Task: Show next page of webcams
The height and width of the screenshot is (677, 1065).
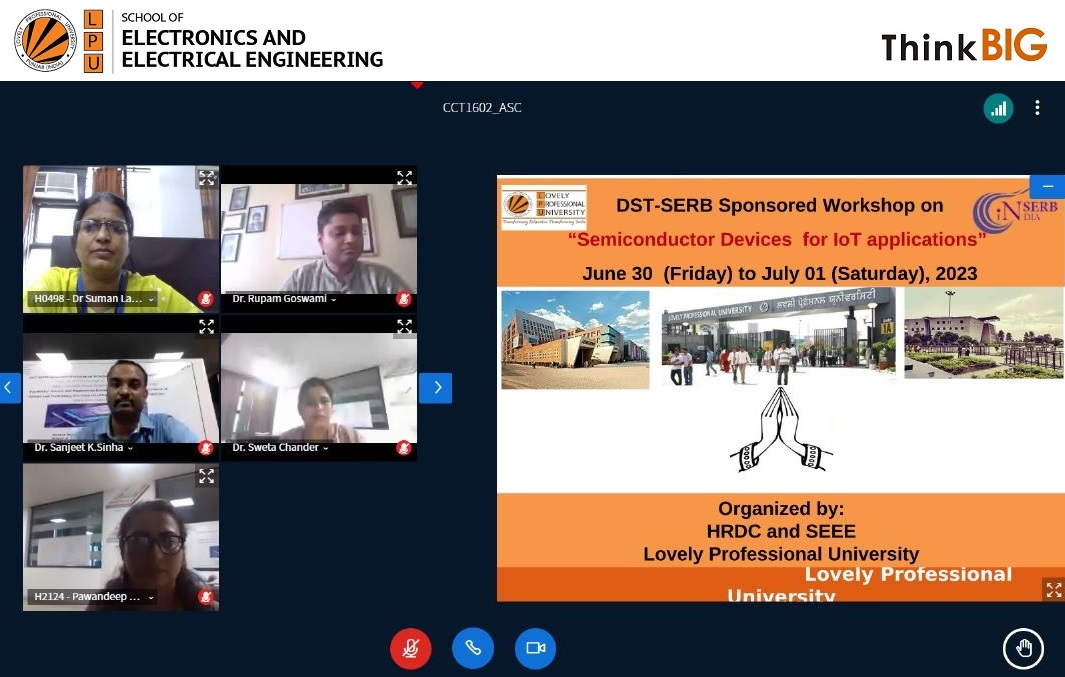Action: tap(435, 388)
